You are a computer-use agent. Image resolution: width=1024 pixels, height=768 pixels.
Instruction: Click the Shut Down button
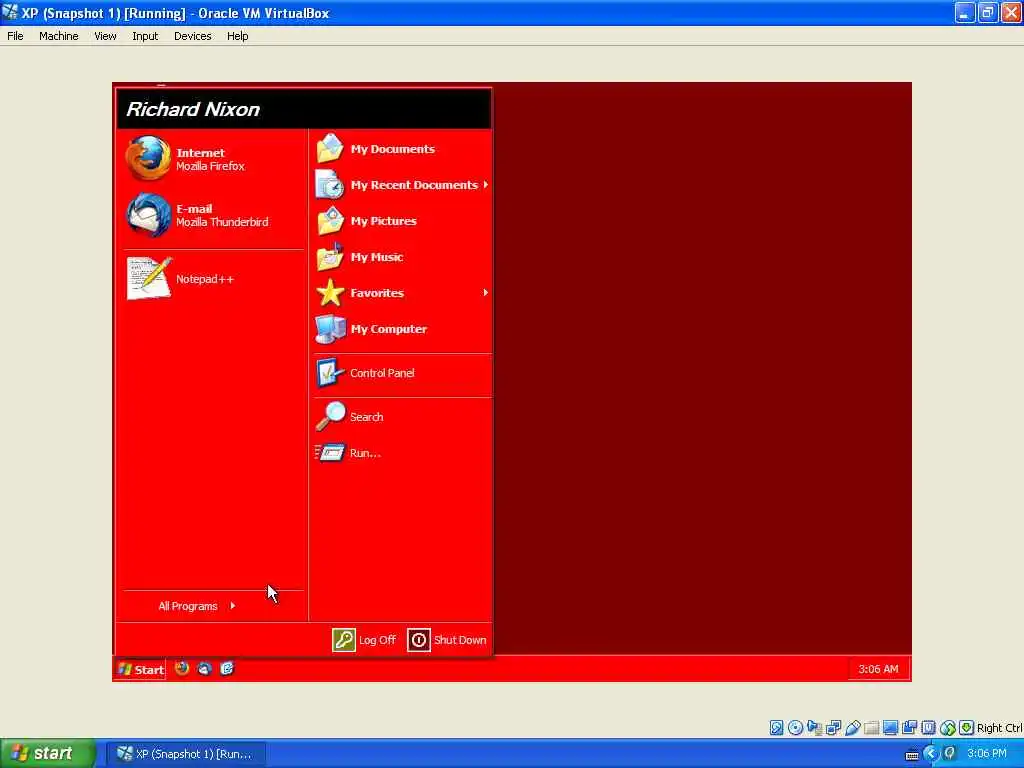point(447,640)
